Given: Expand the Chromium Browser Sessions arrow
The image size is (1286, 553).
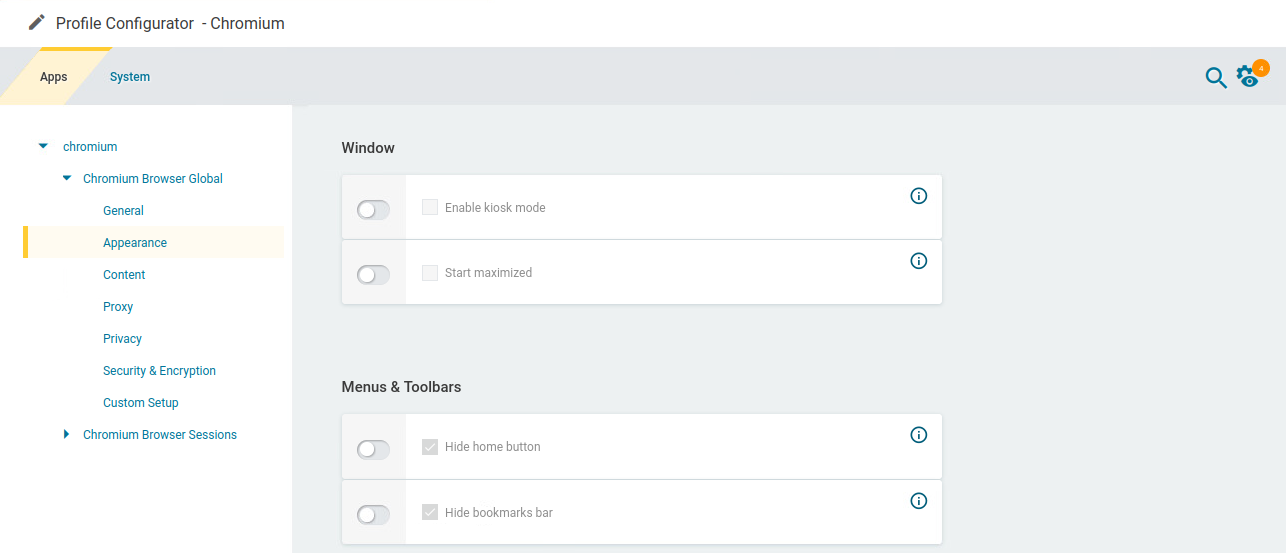Looking at the screenshot, I should tap(67, 434).
